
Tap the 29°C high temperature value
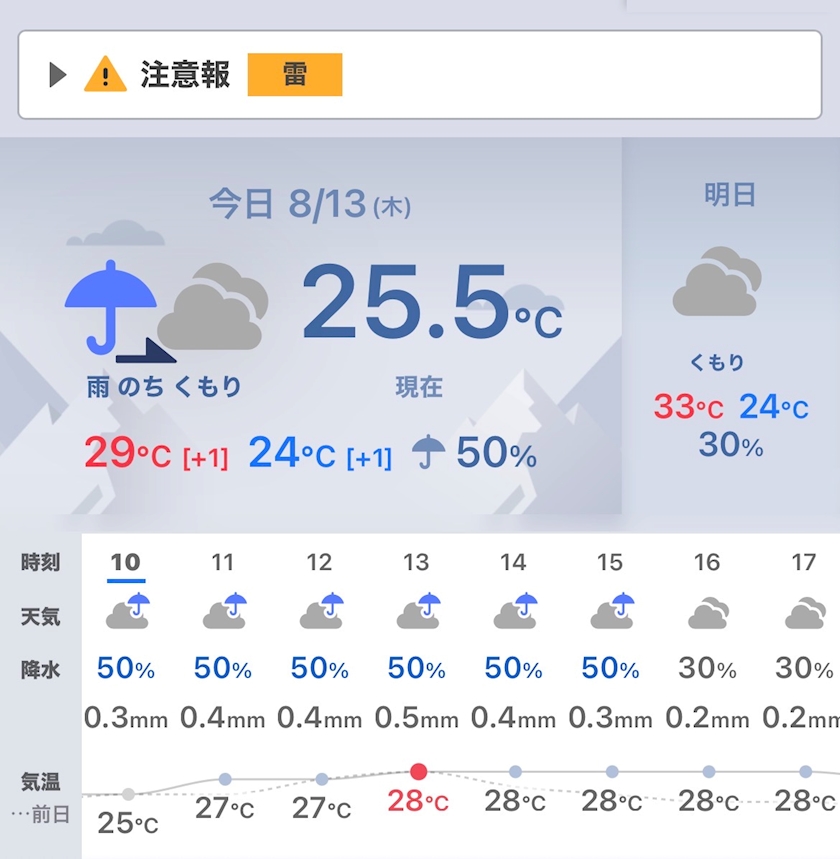coord(128,453)
